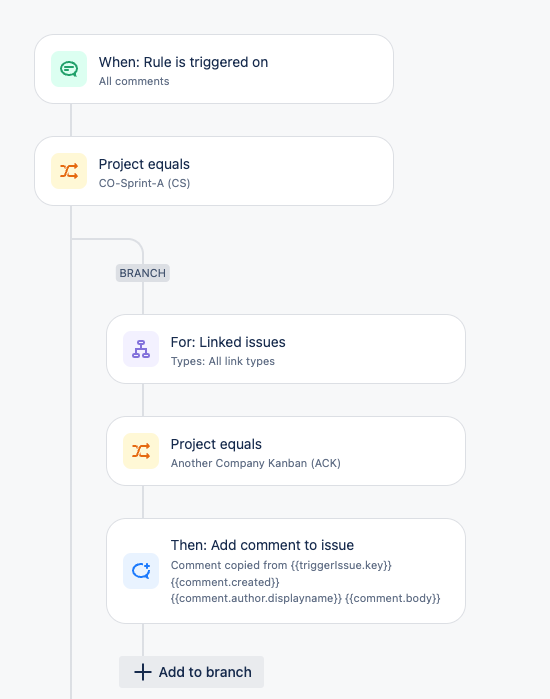
Task: Open the Project equals condition inside the branch
Action: (286, 451)
